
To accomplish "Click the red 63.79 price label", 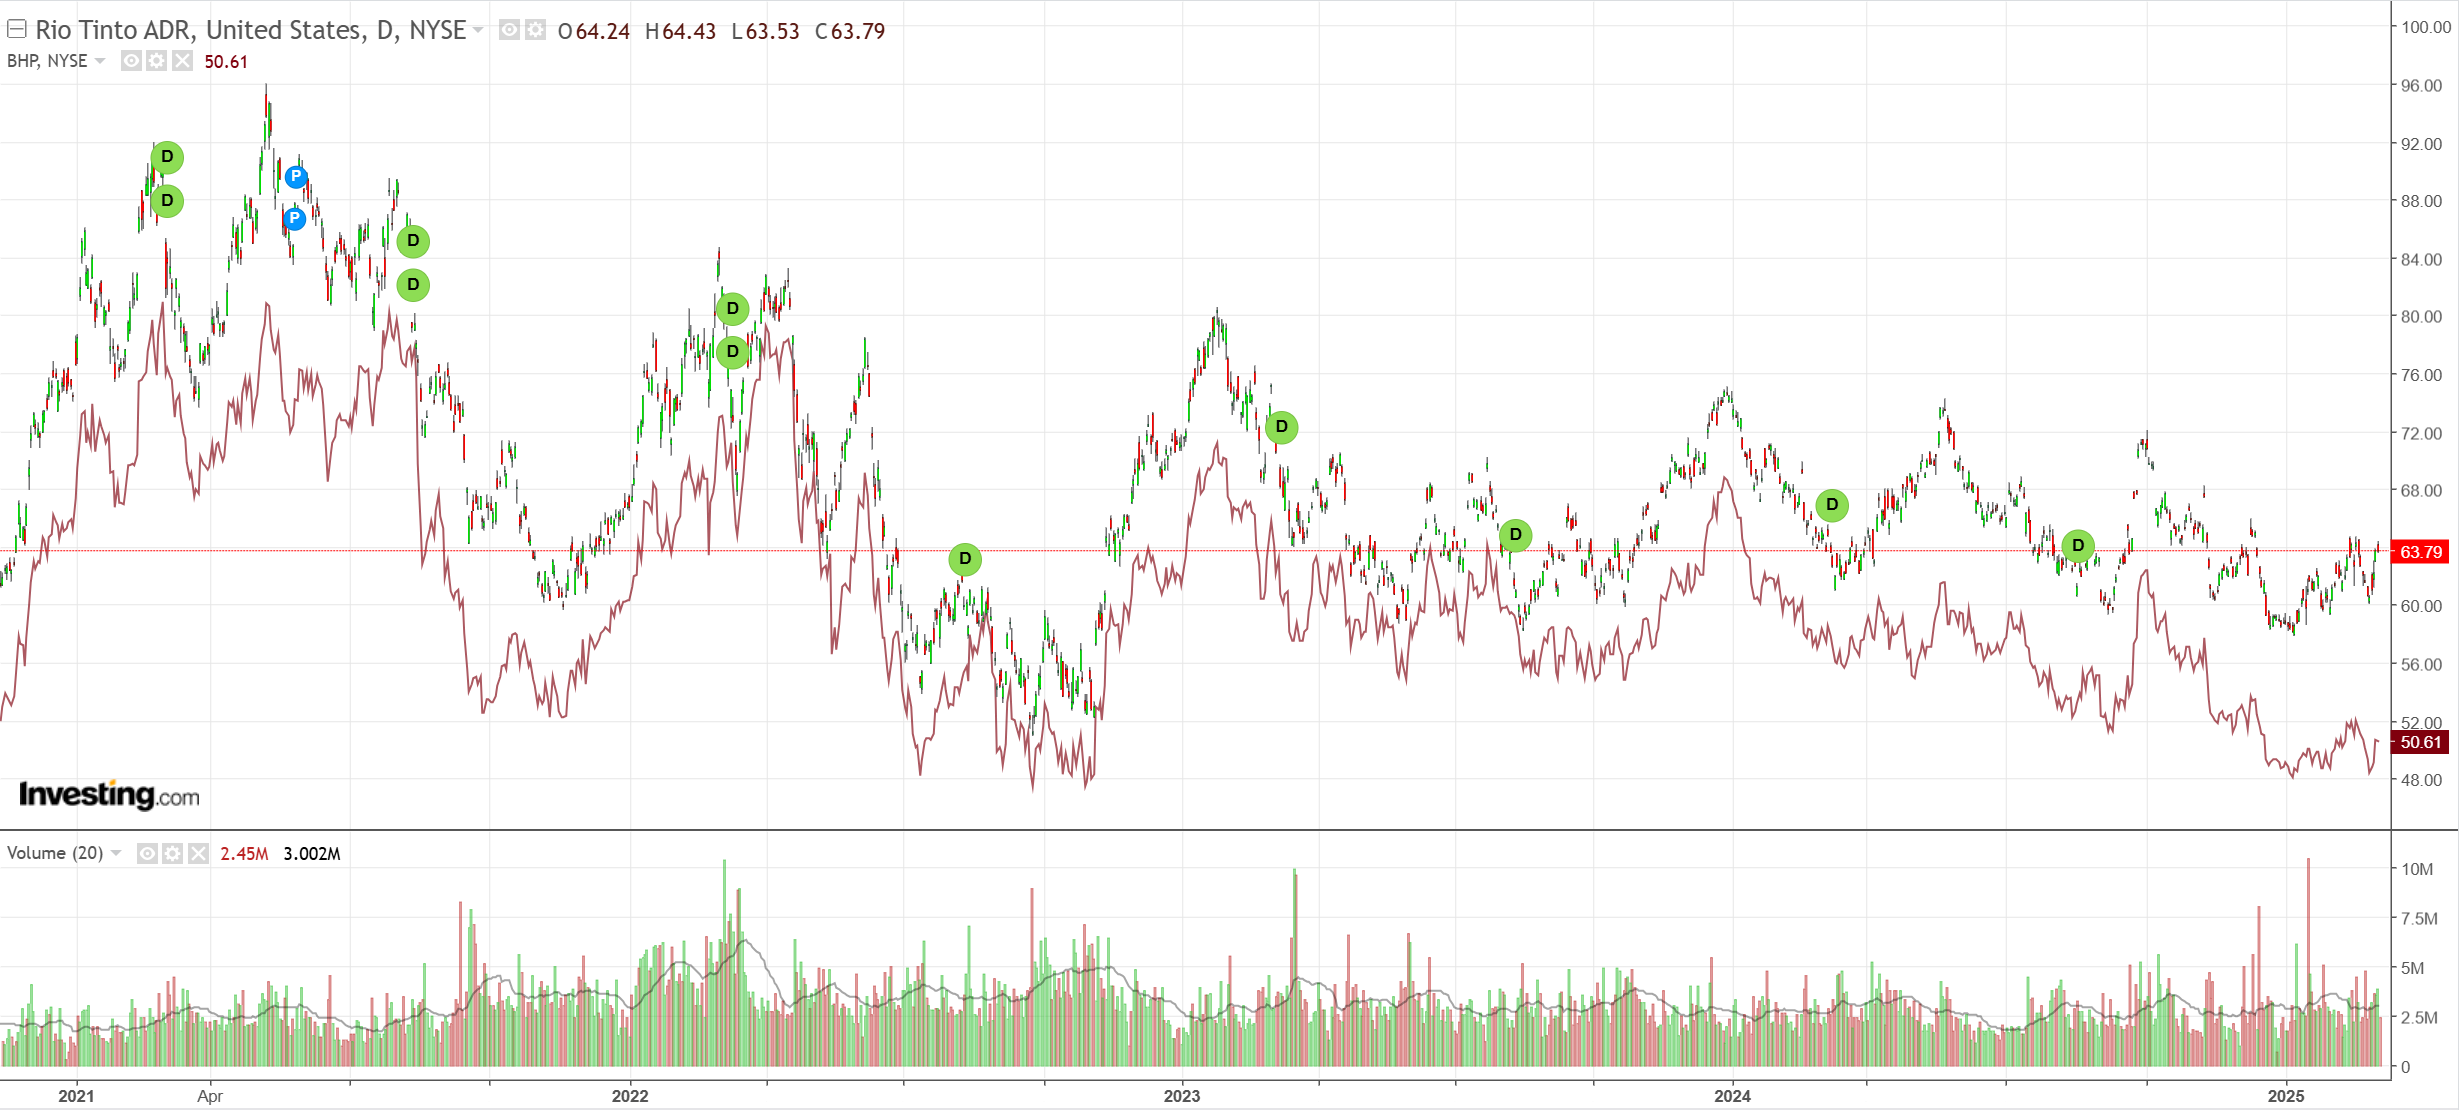I will 2420,552.
